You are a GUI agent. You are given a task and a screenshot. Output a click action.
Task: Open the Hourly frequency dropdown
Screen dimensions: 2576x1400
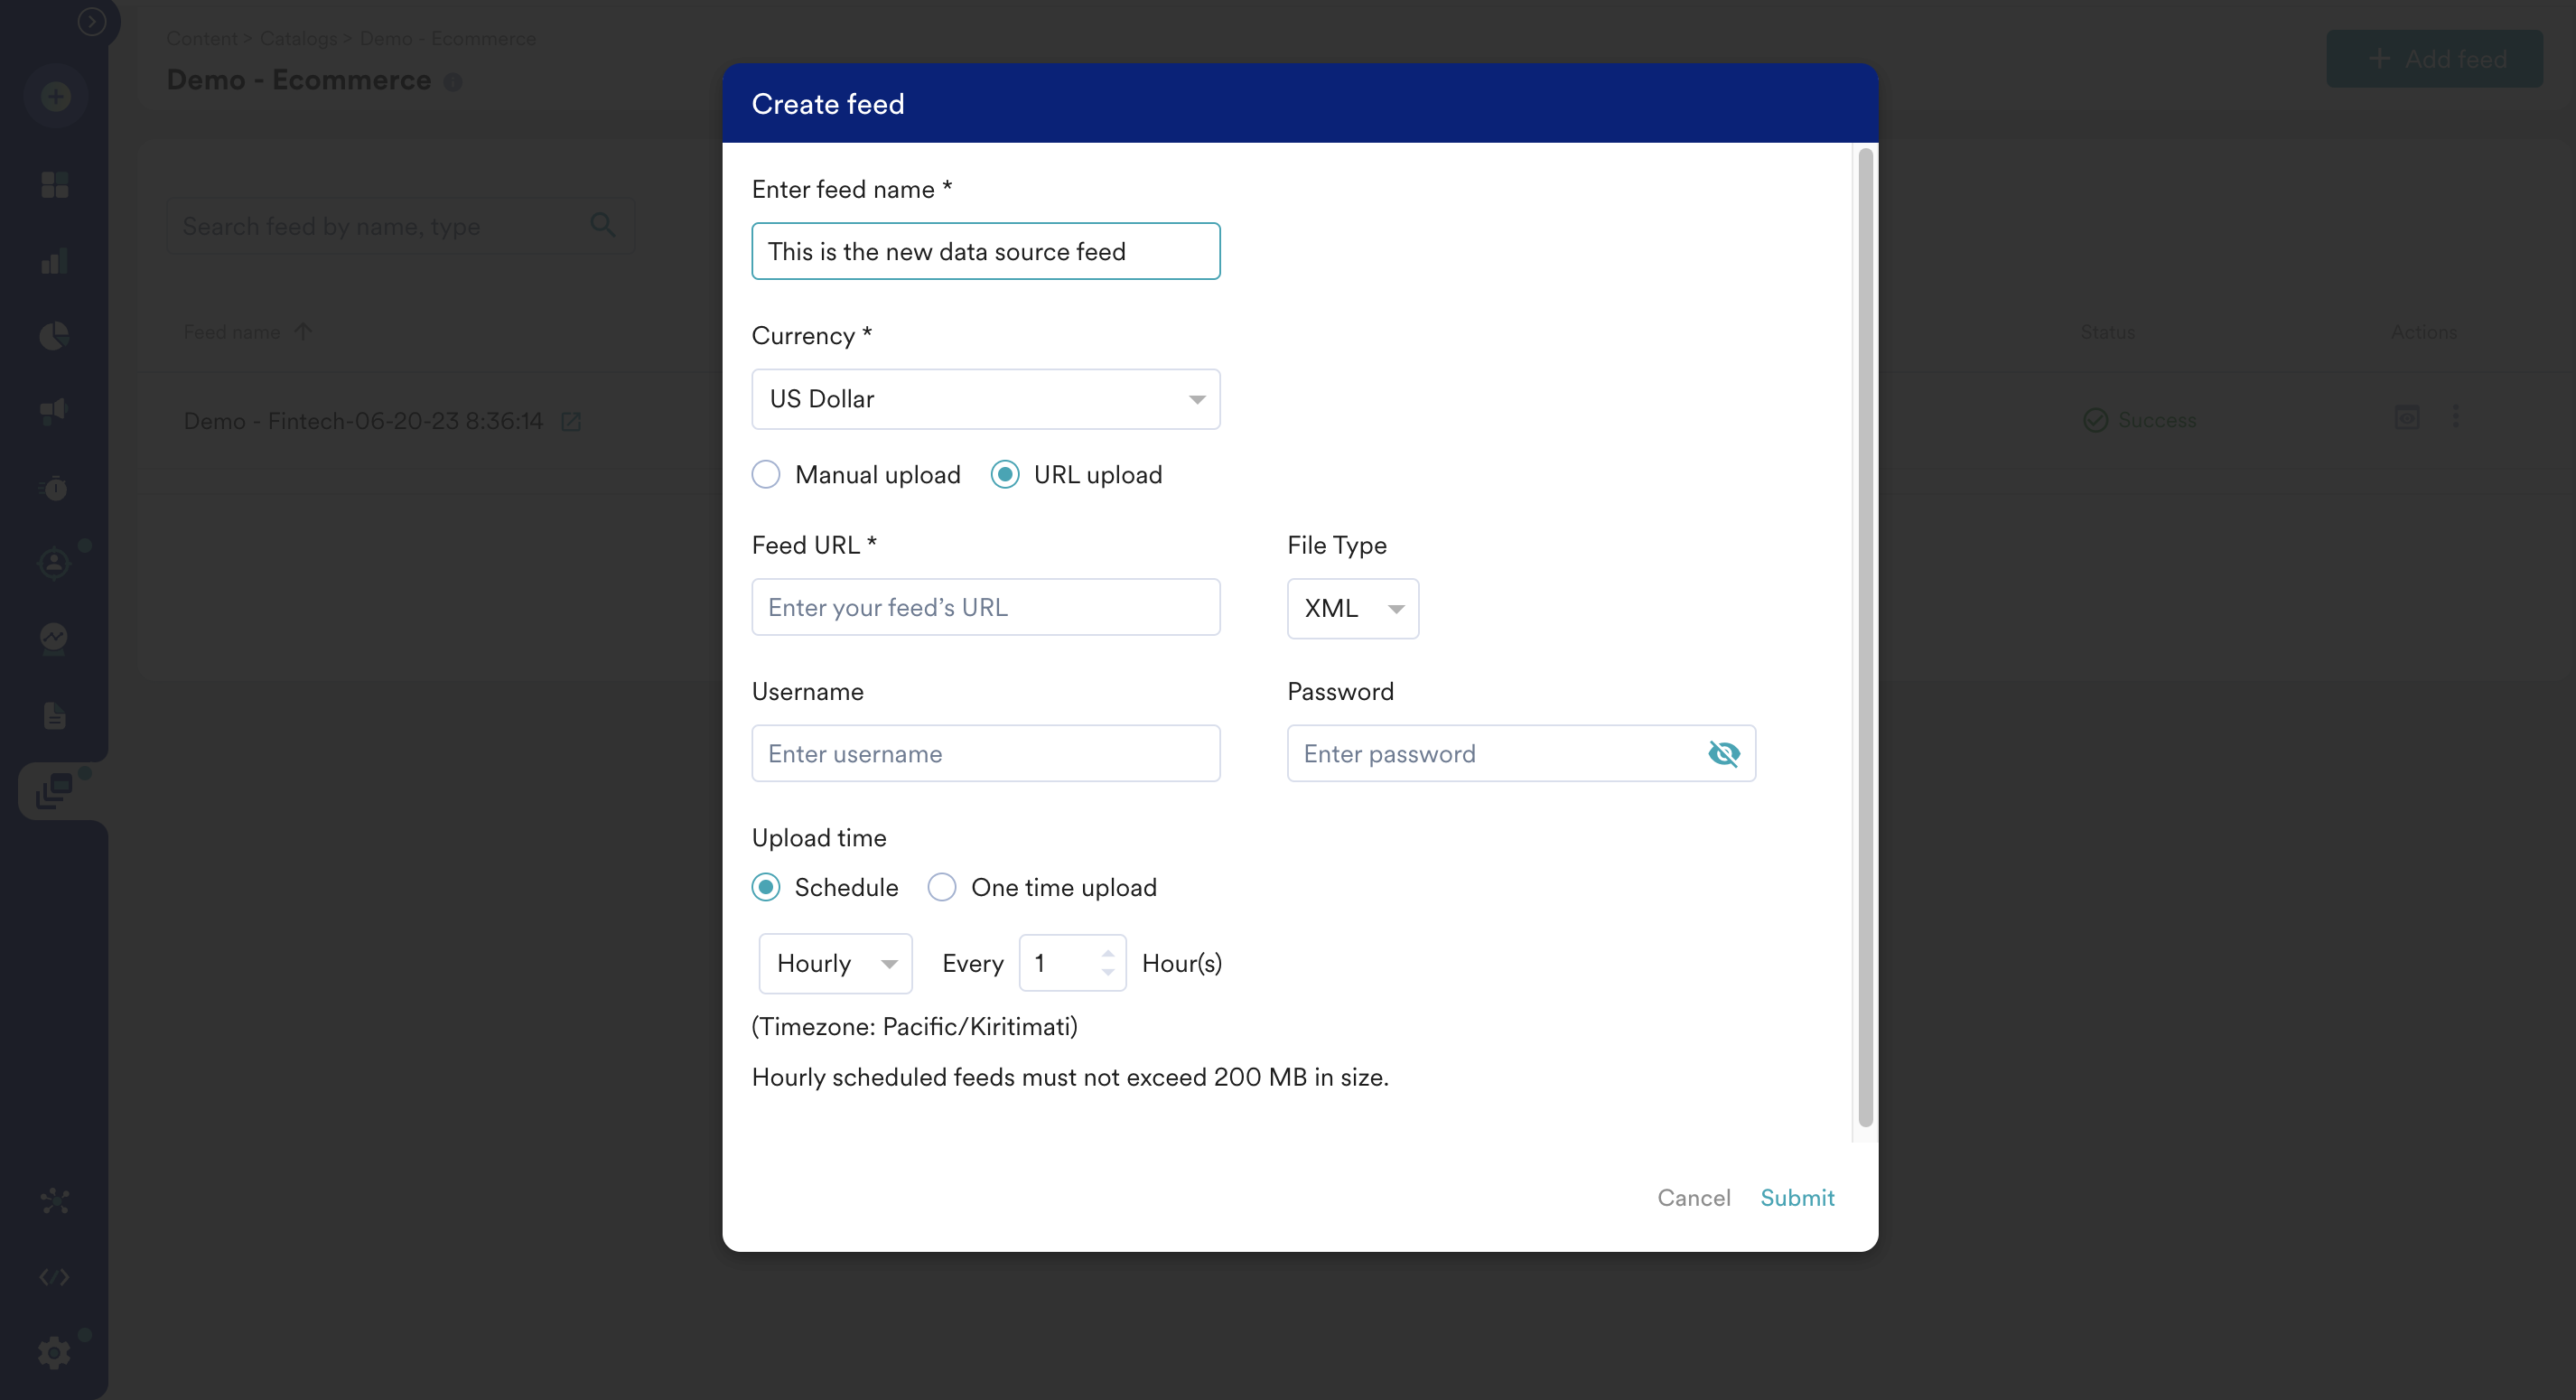[835, 963]
